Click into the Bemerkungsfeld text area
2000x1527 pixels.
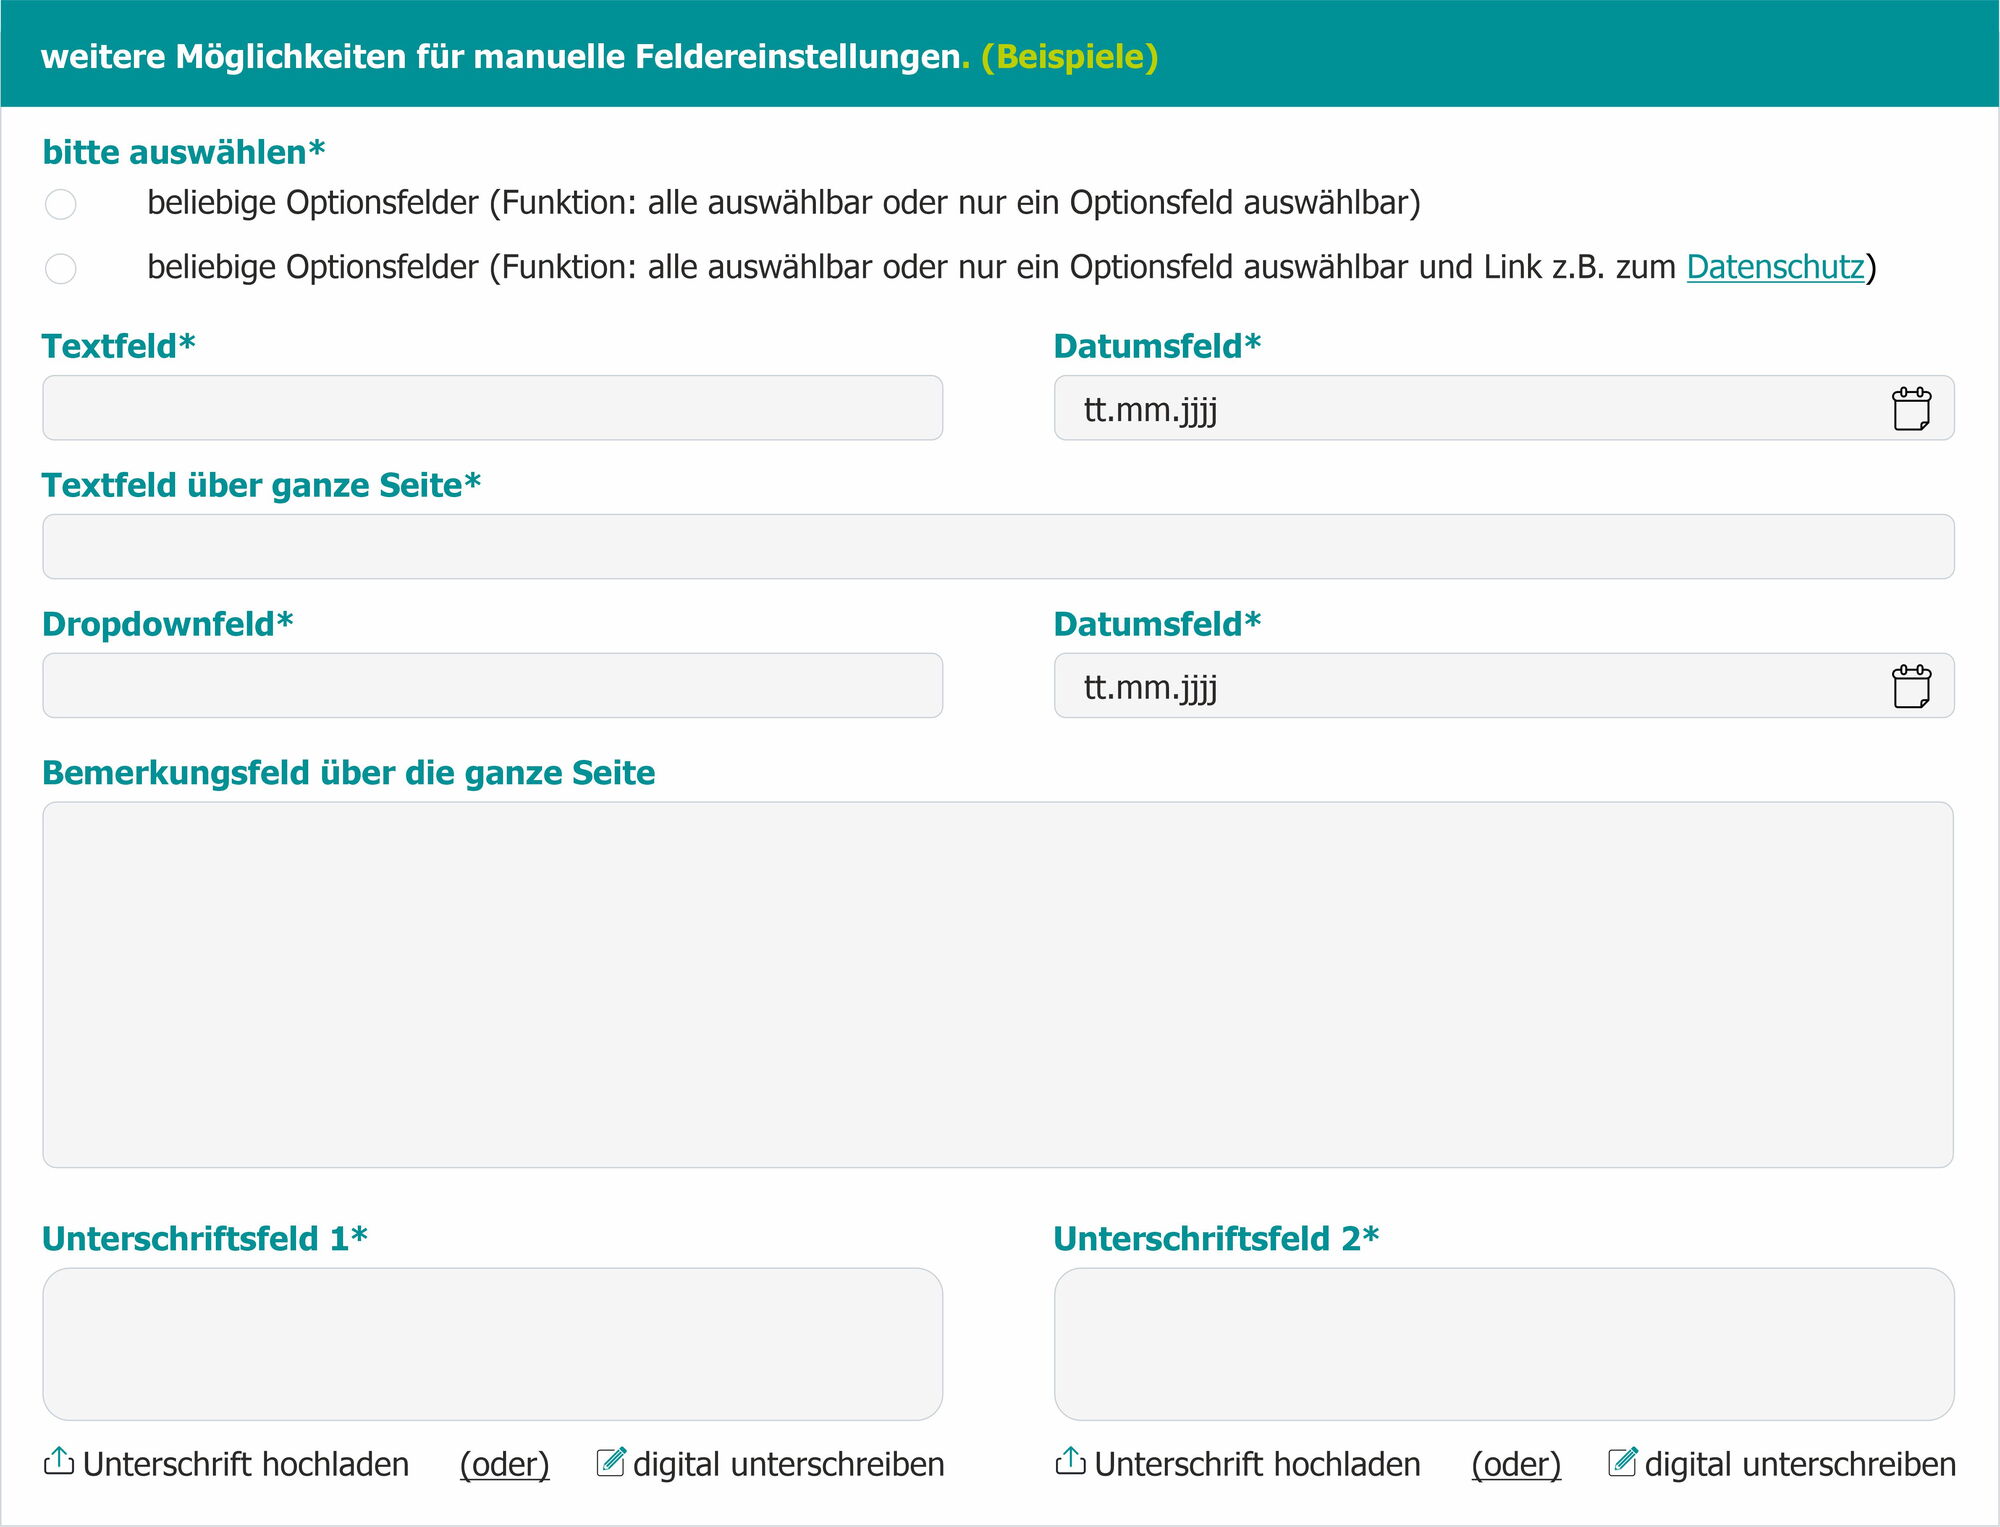click(998, 985)
